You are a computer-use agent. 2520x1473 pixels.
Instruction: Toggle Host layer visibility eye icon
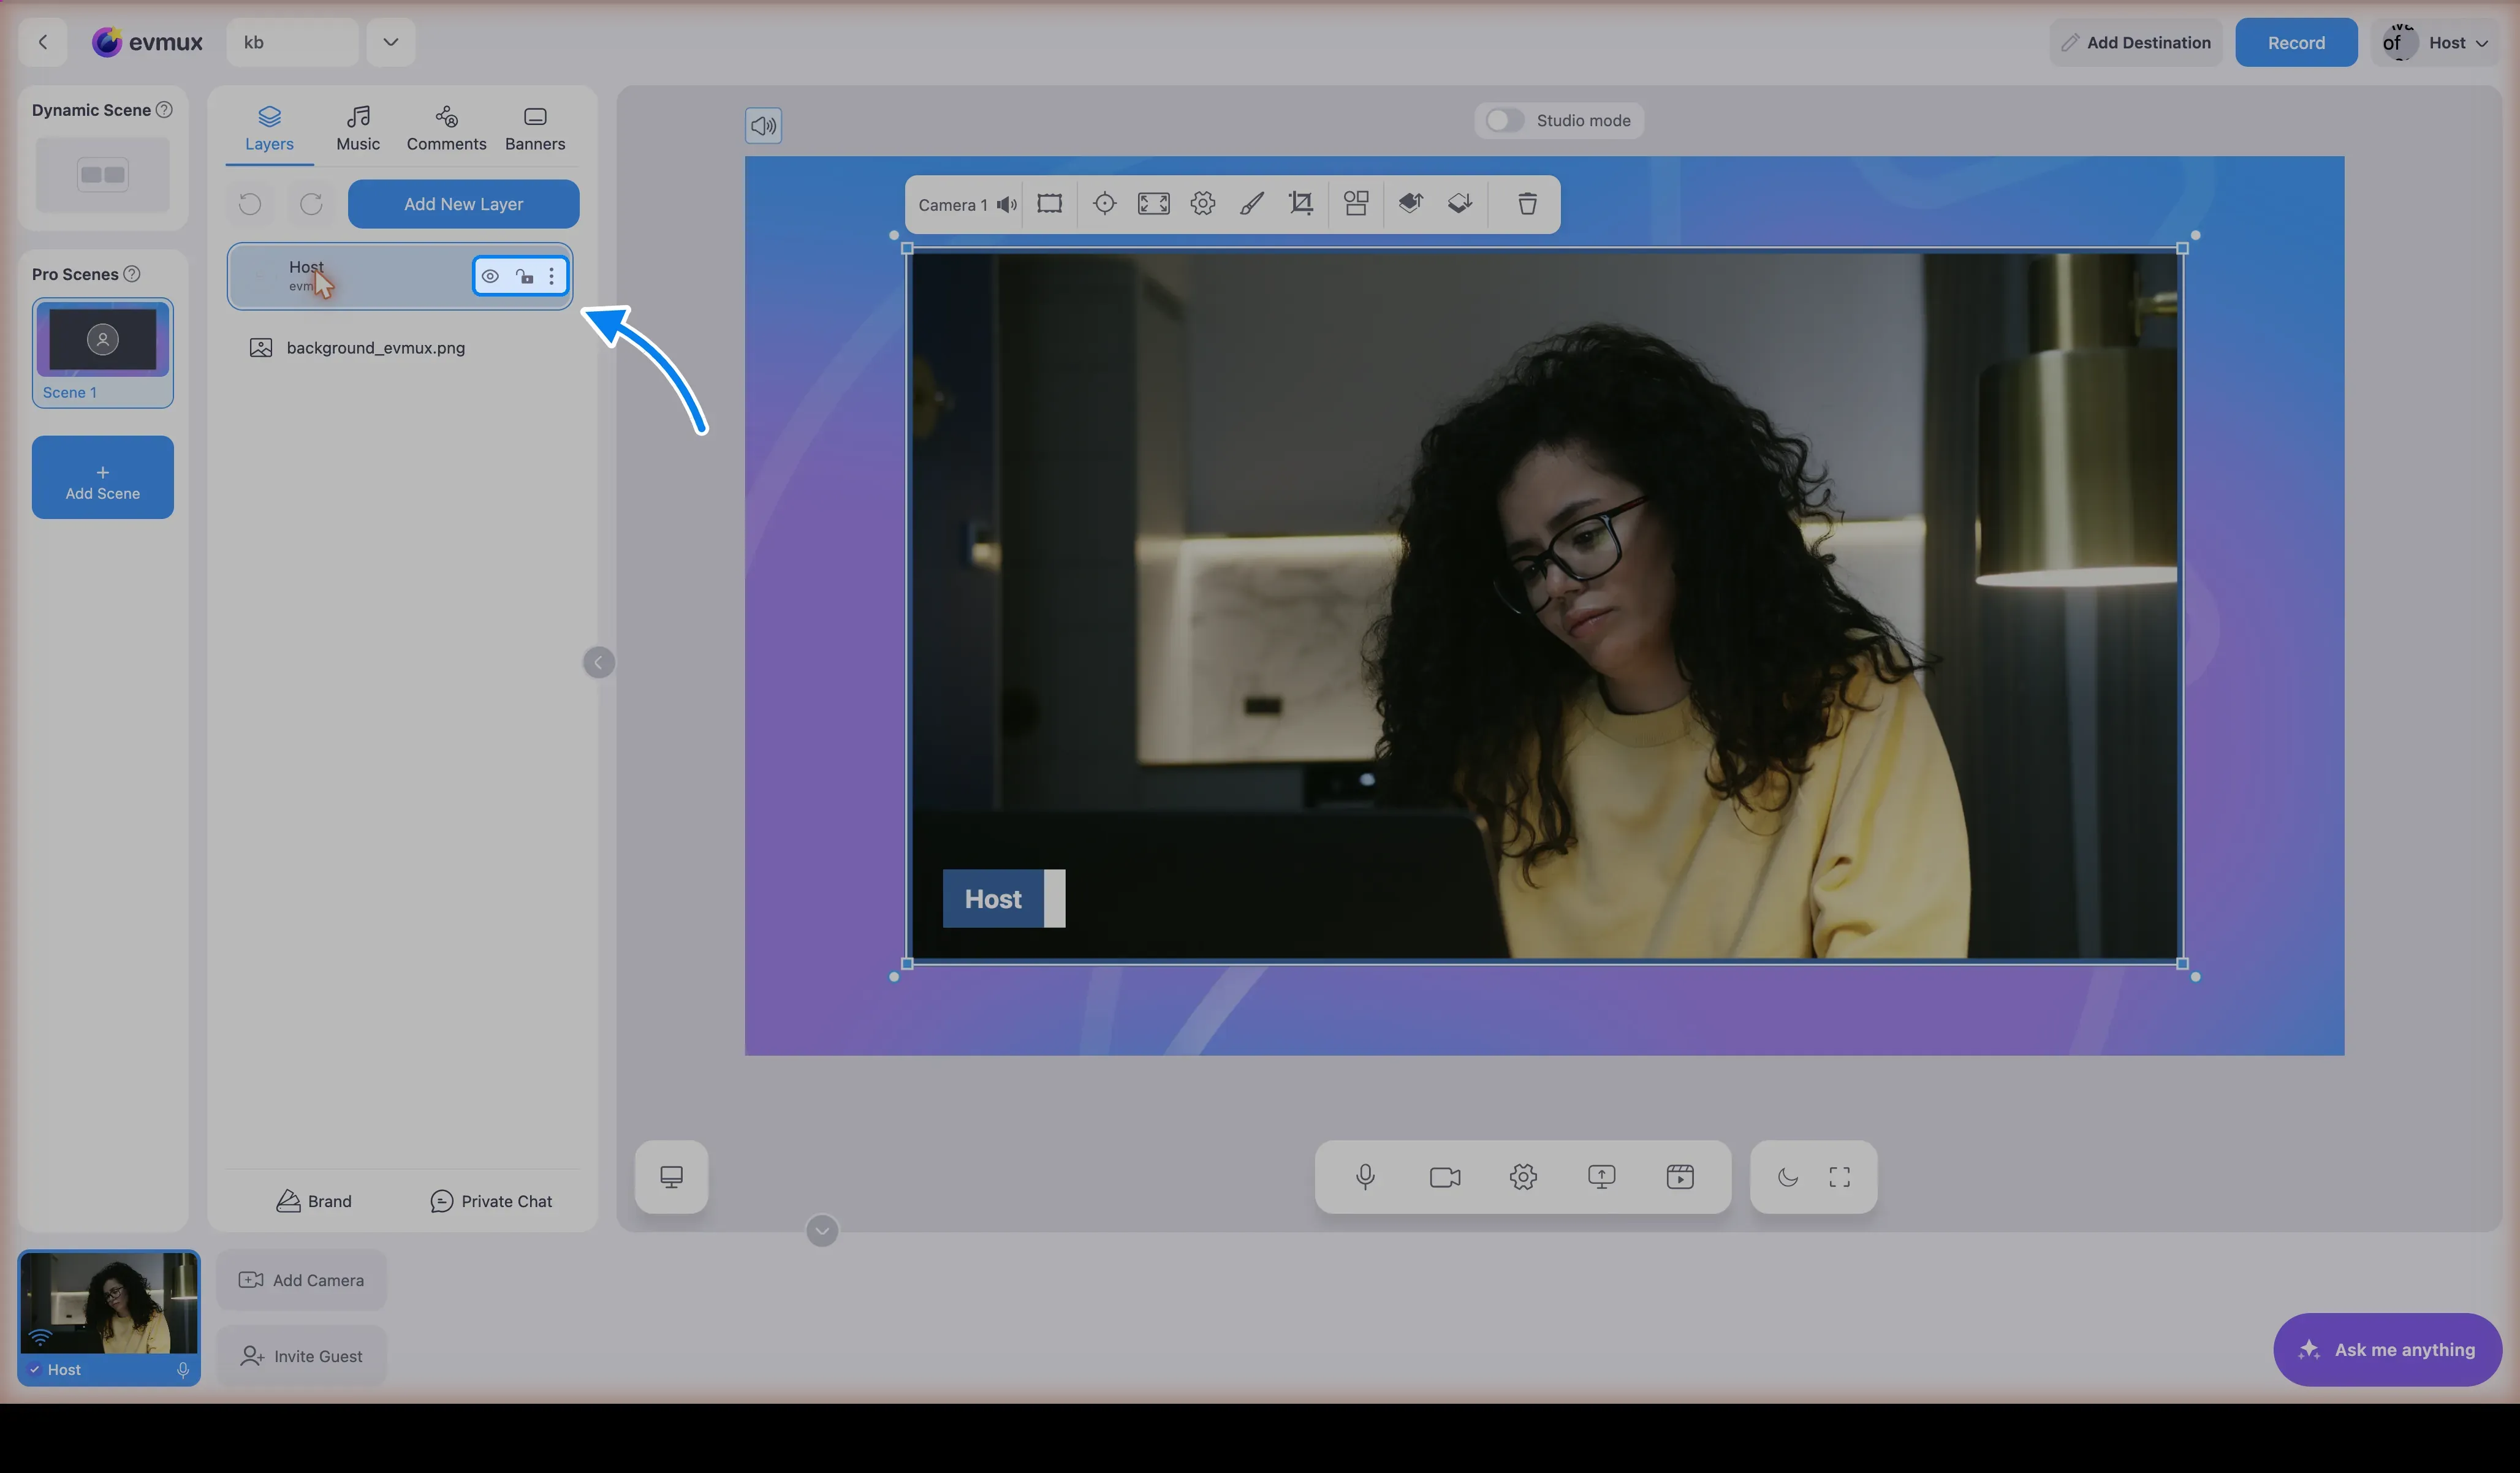(490, 276)
